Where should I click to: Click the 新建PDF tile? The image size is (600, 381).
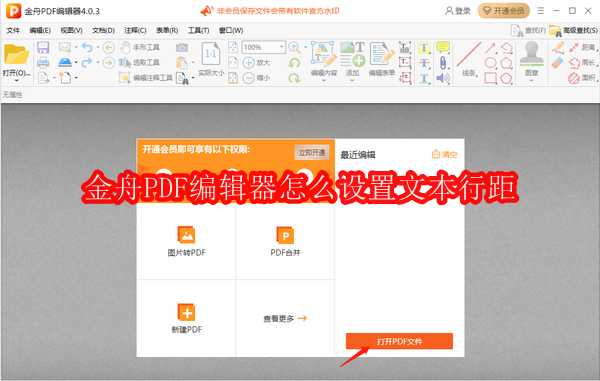pyautogui.click(x=186, y=318)
